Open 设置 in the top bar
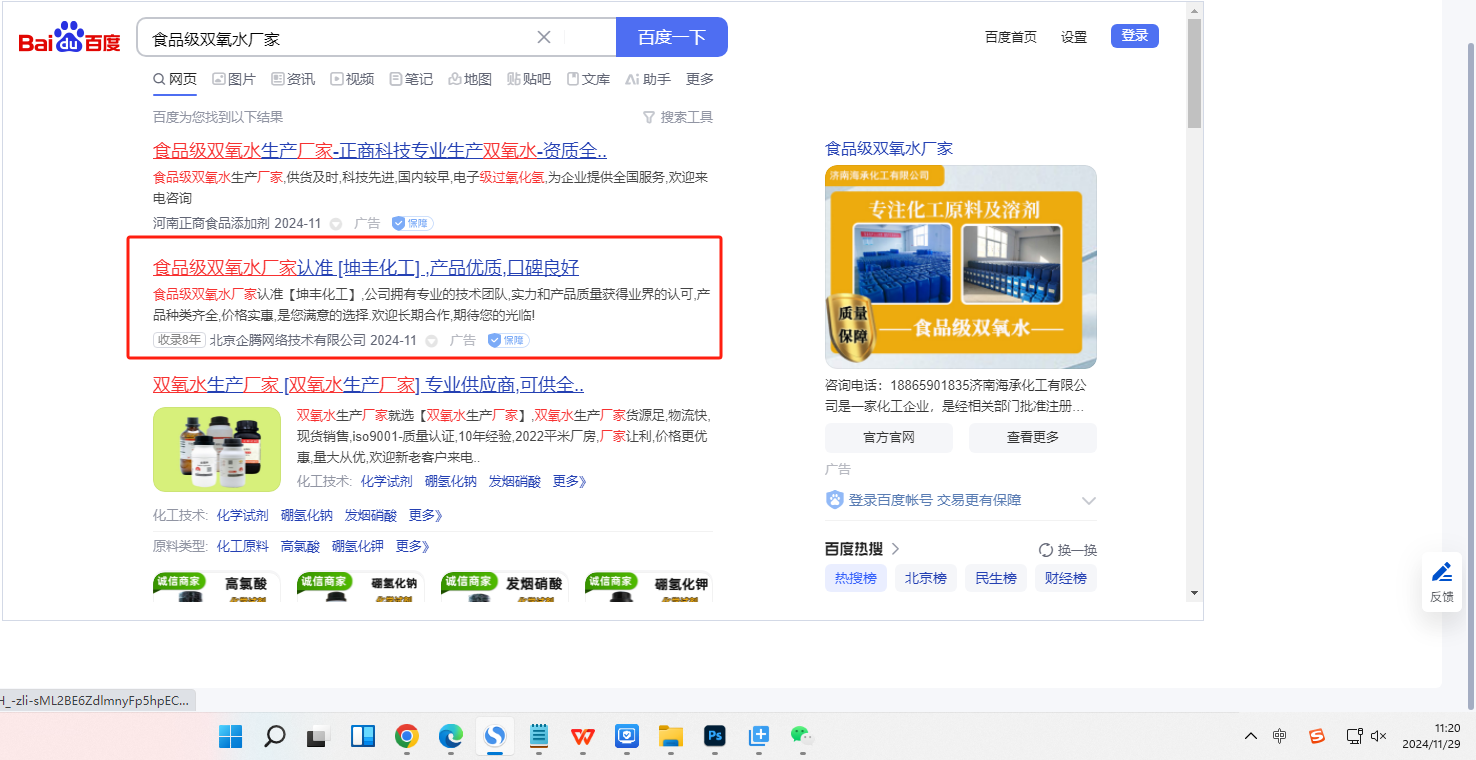 (x=1074, y=37)
